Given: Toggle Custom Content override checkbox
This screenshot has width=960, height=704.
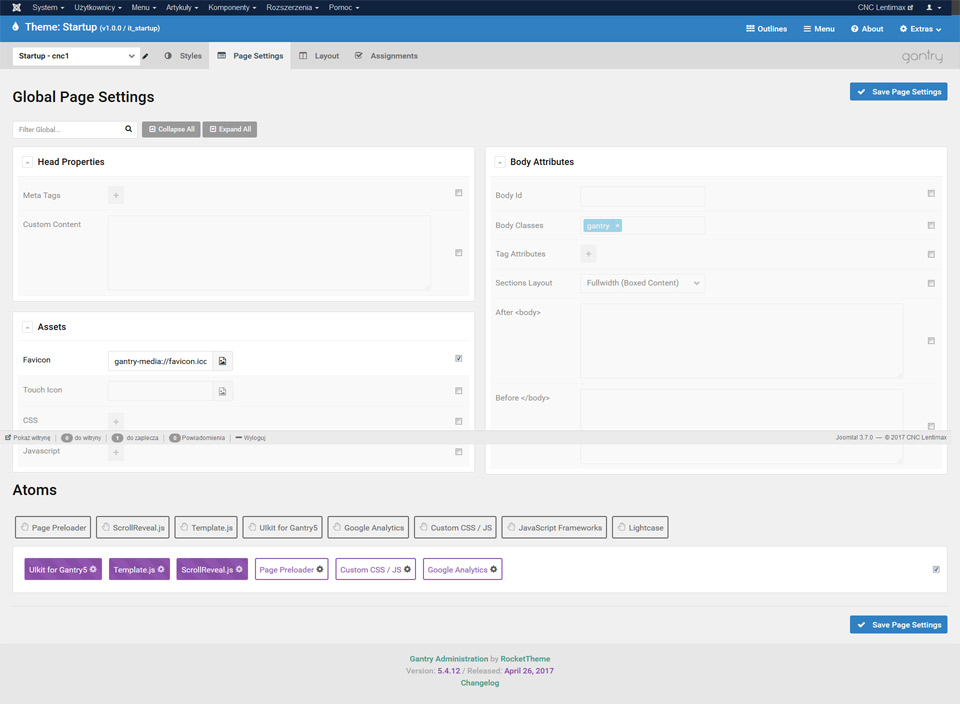Looking at the screenshot, I should (x=459, y=253).
